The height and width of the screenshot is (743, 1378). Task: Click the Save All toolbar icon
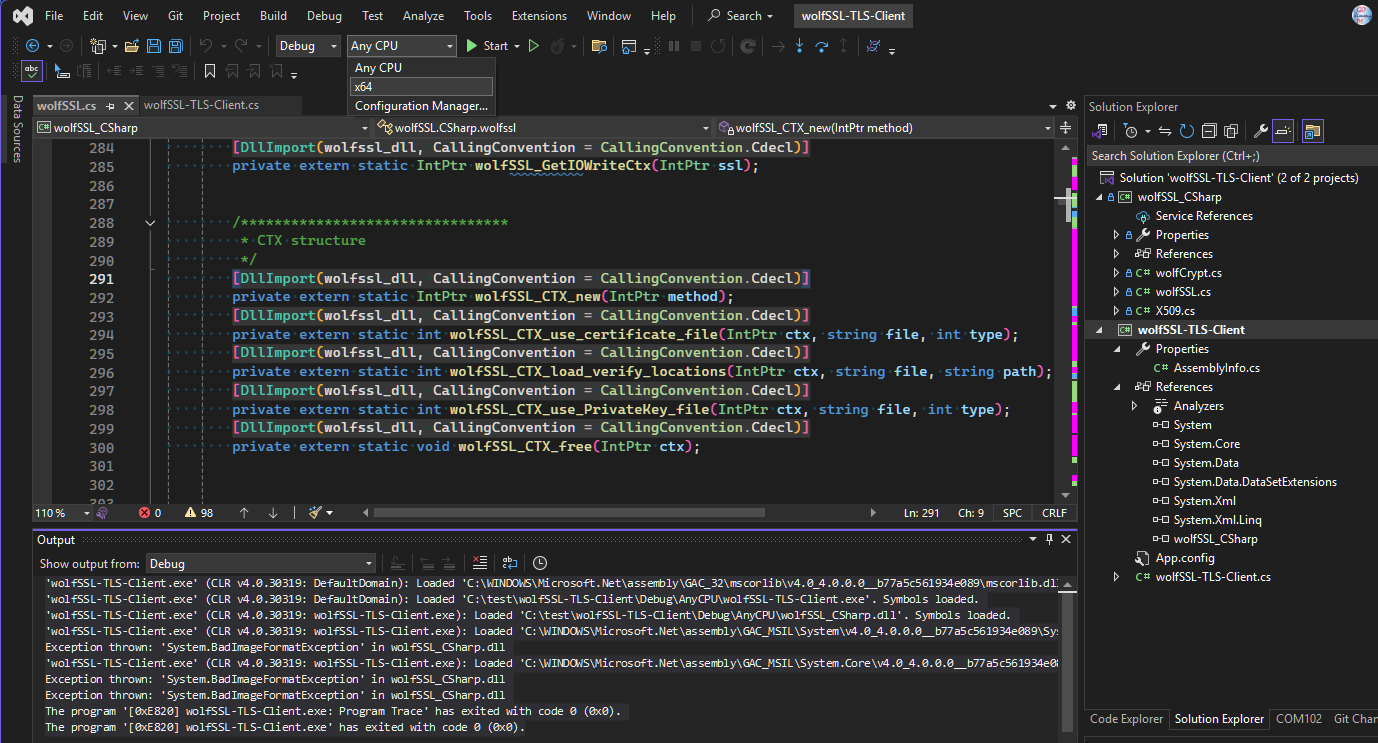174,46
